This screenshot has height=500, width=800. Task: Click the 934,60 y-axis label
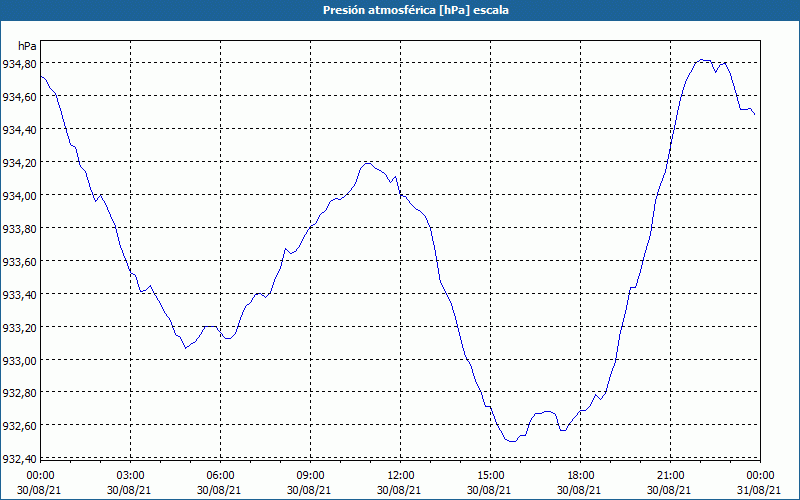19,96
